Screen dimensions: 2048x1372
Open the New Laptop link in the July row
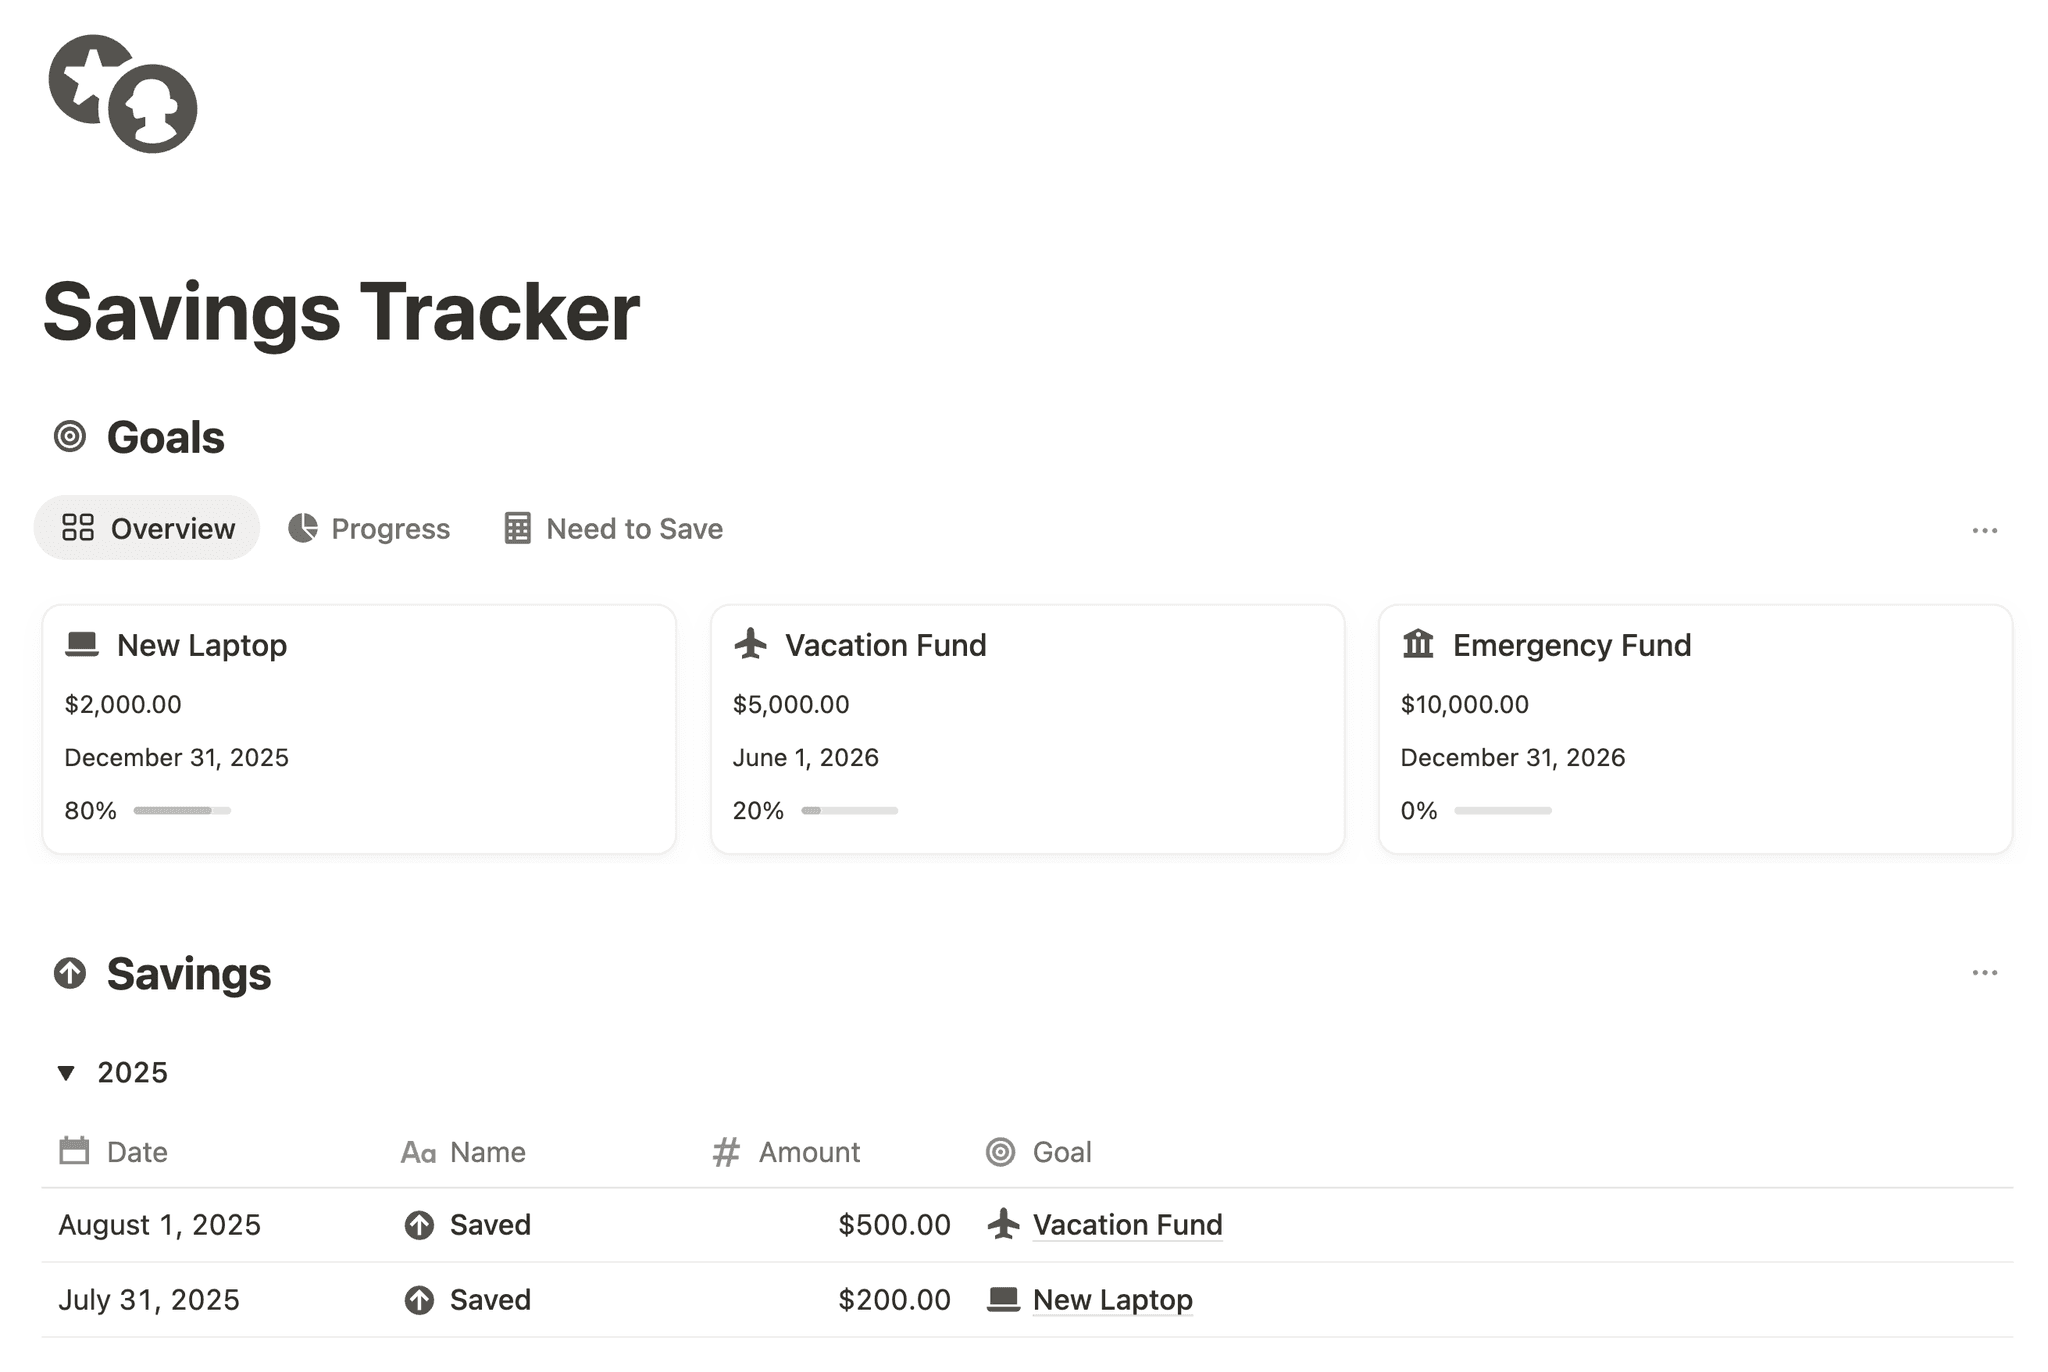pos(1112,1299)
